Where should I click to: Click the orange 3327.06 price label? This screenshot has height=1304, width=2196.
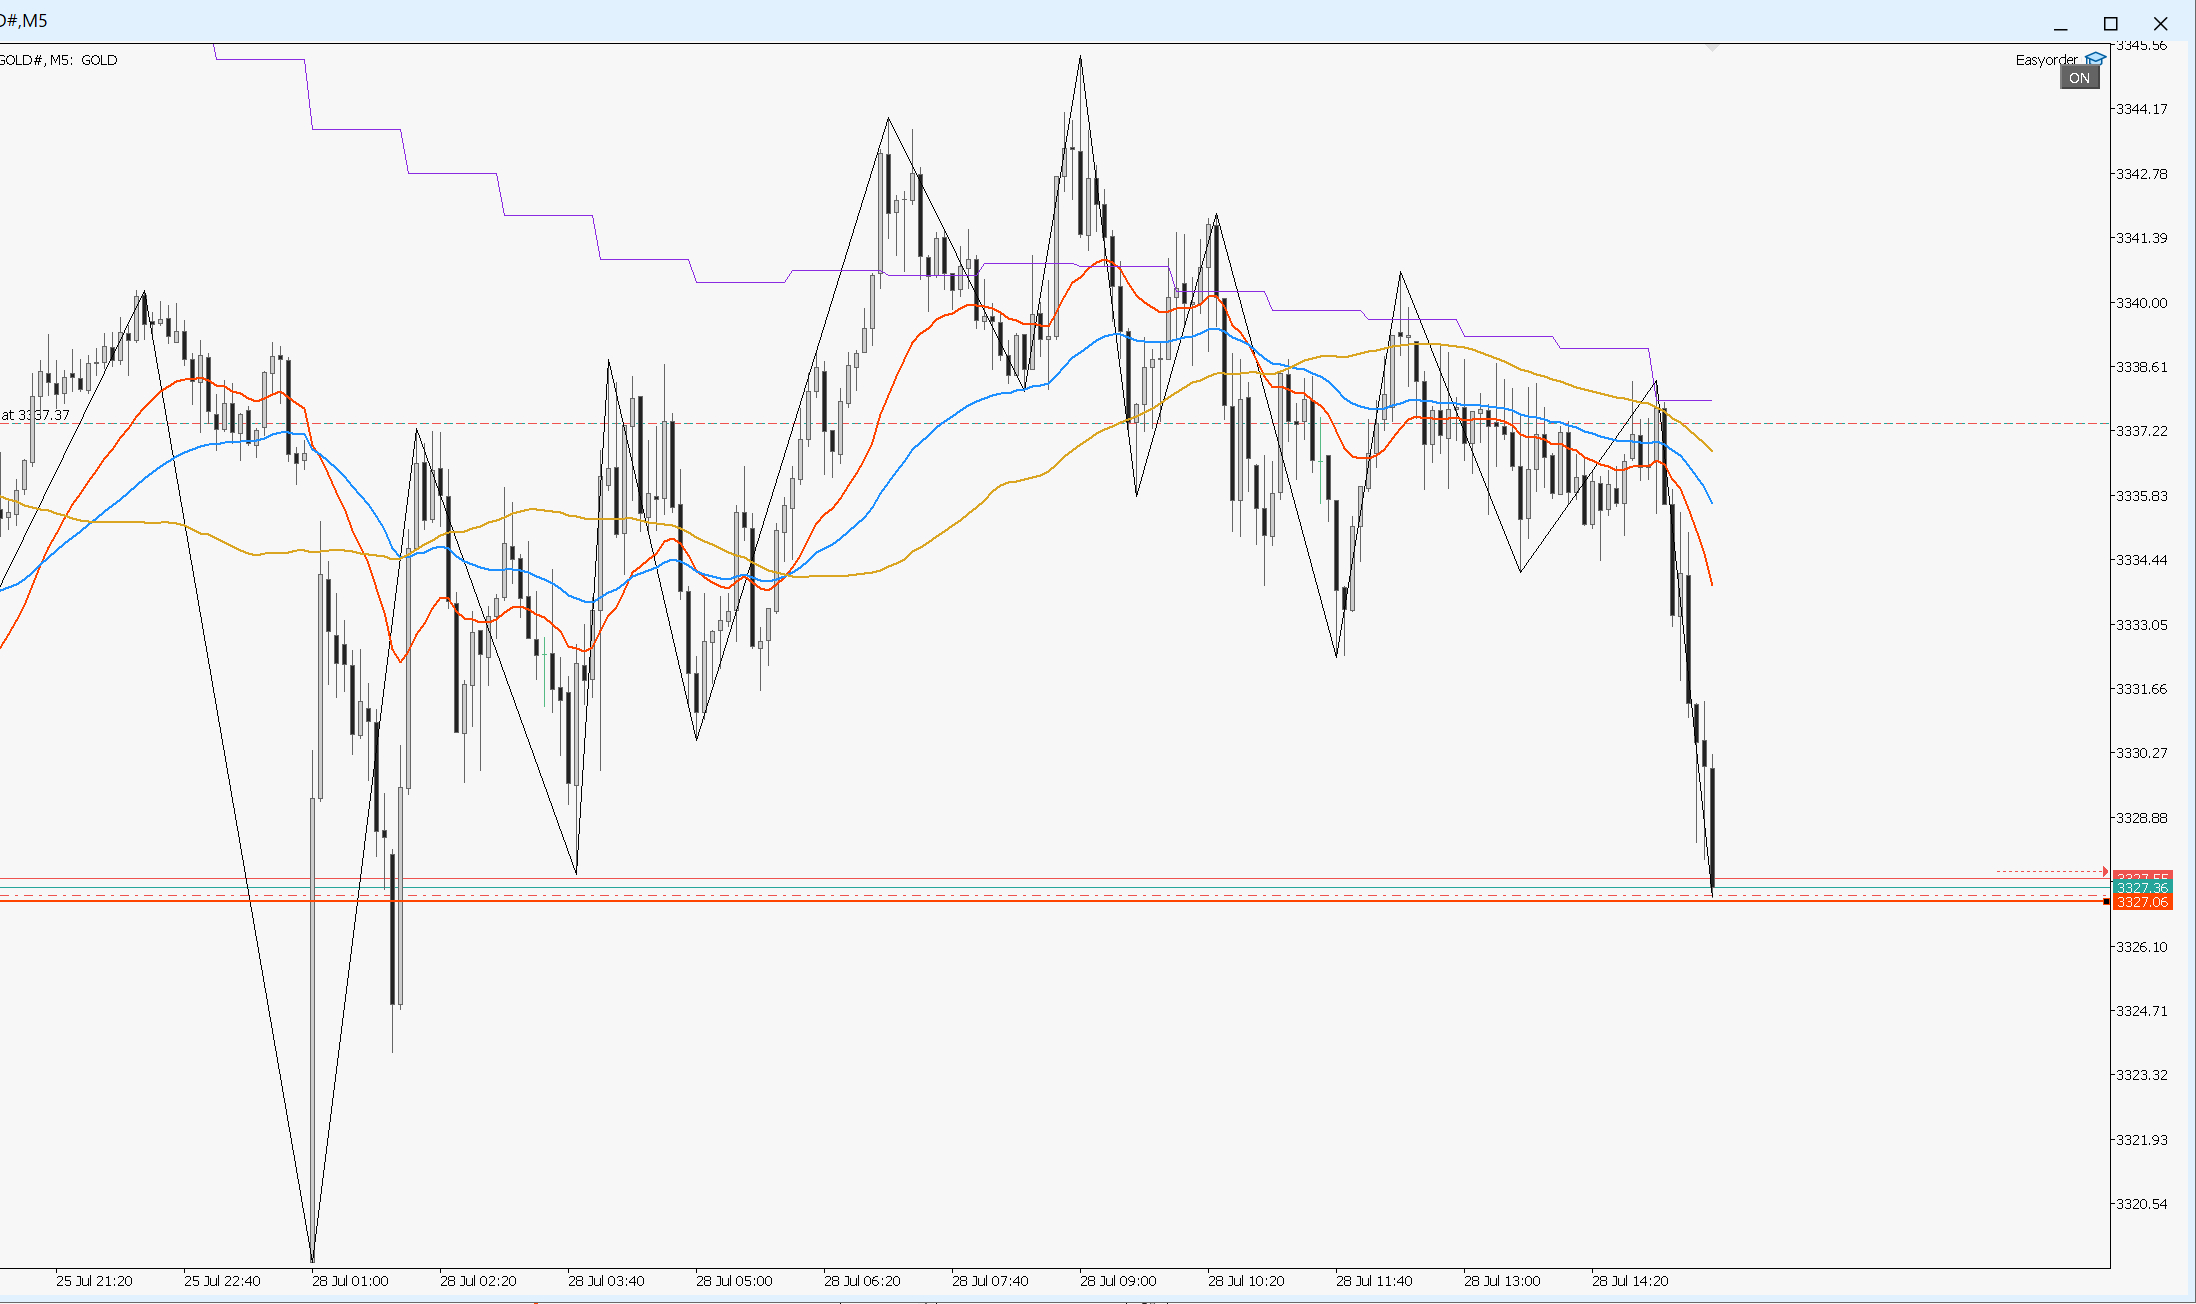click(x=2142, y=902)
